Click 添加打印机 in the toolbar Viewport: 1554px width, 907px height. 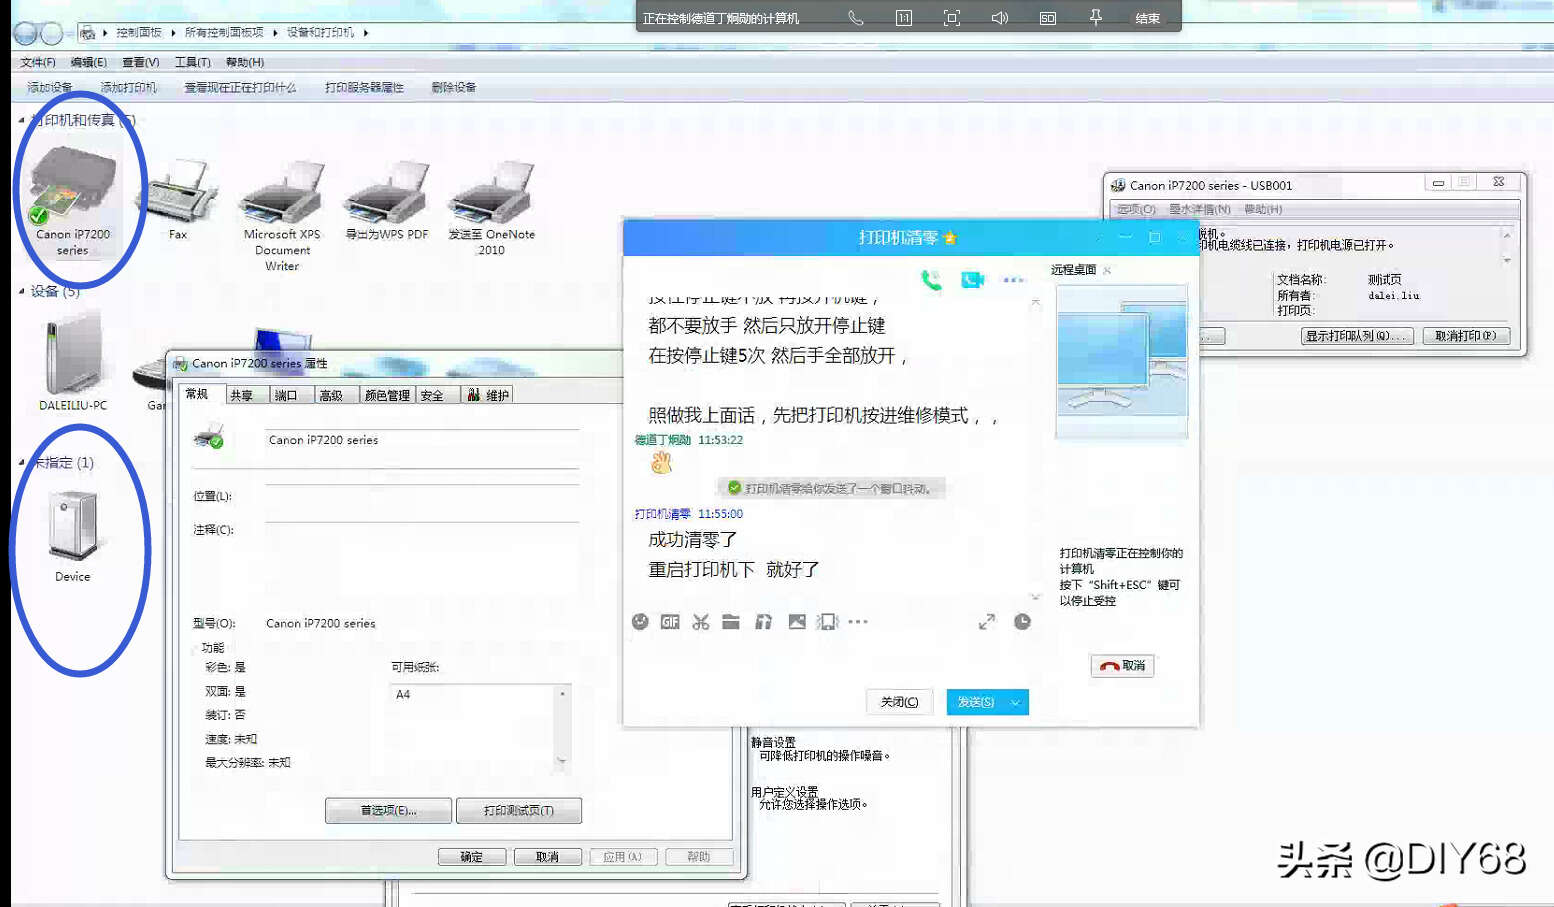128,88
